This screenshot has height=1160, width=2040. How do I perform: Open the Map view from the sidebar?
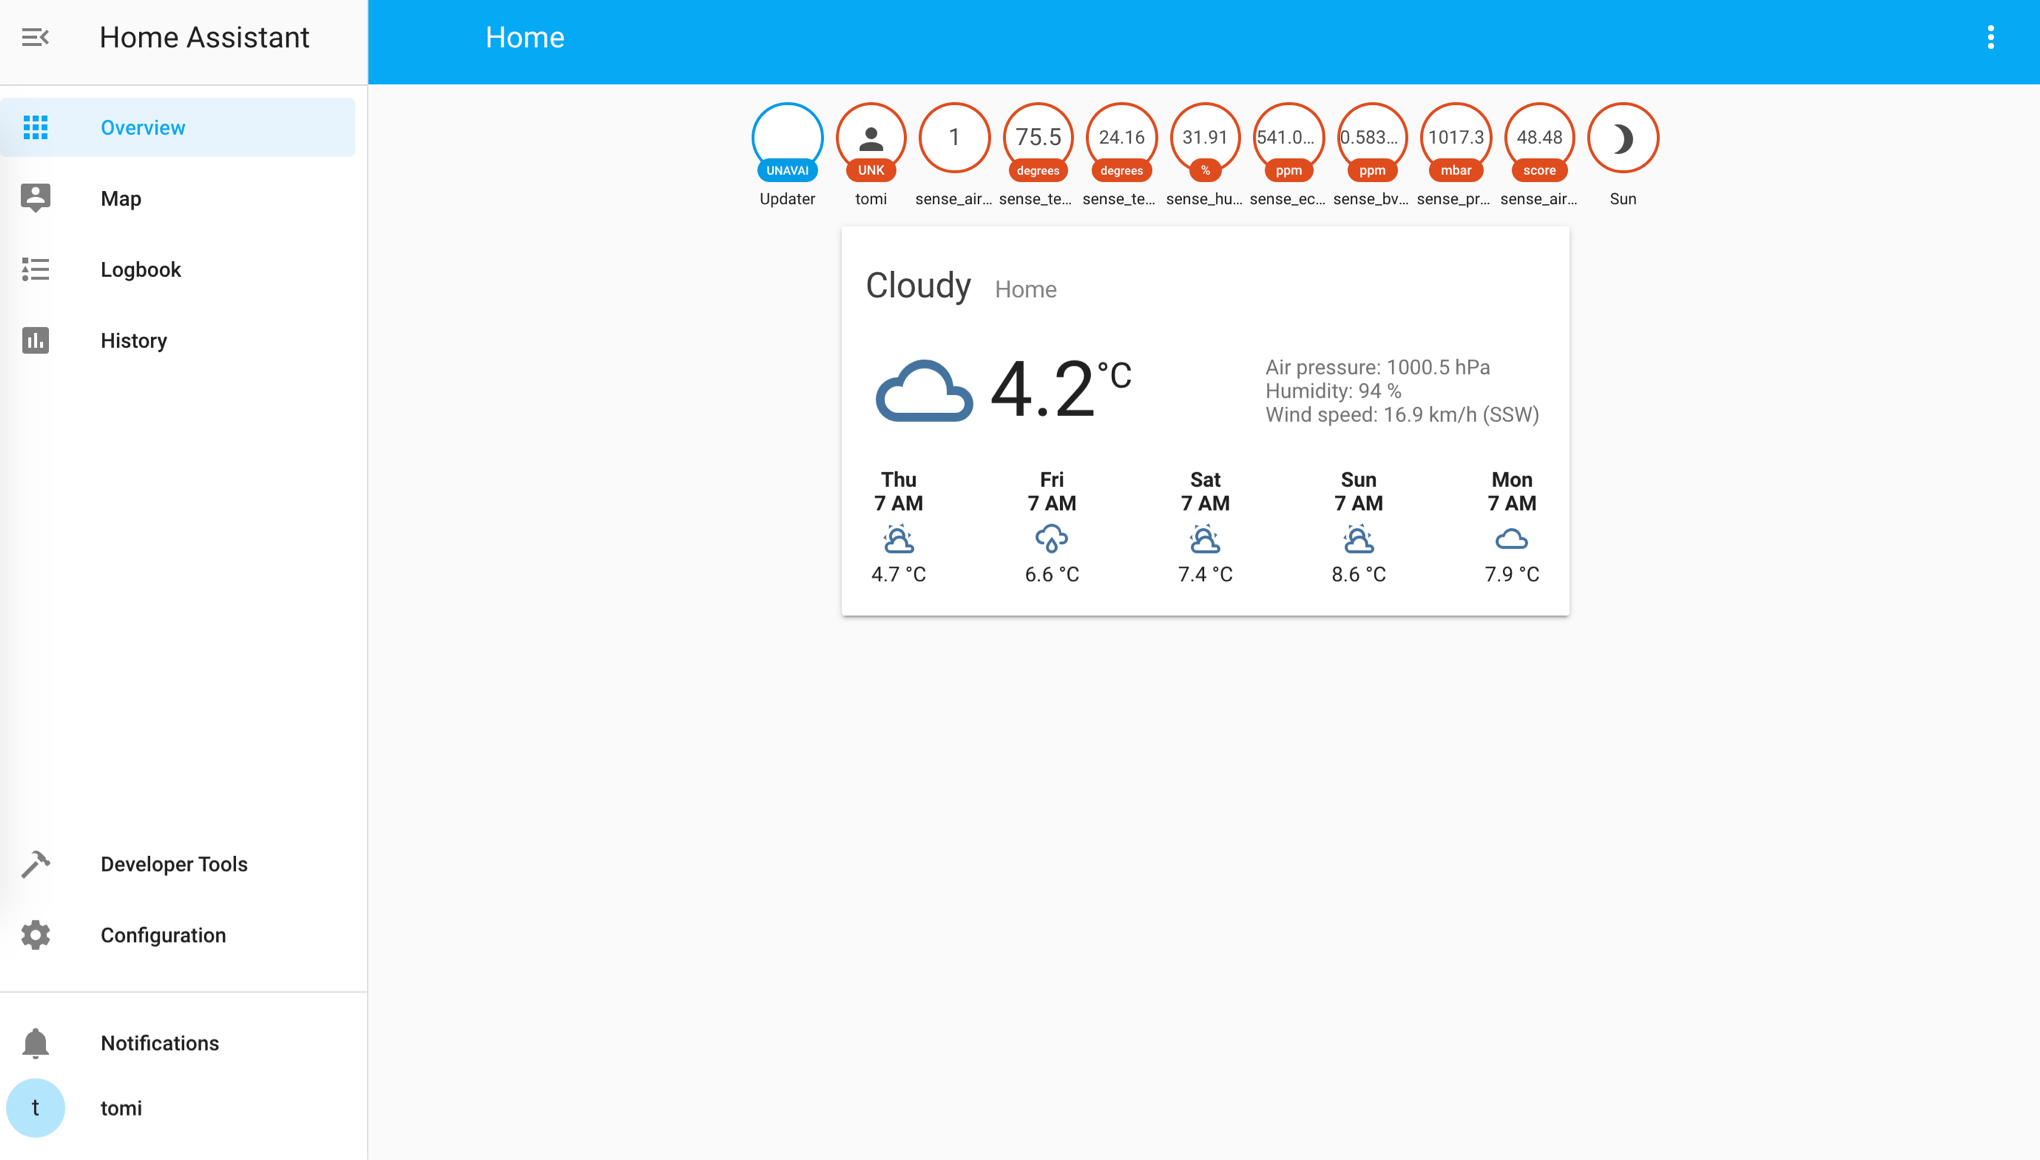(x=120, y=198)
